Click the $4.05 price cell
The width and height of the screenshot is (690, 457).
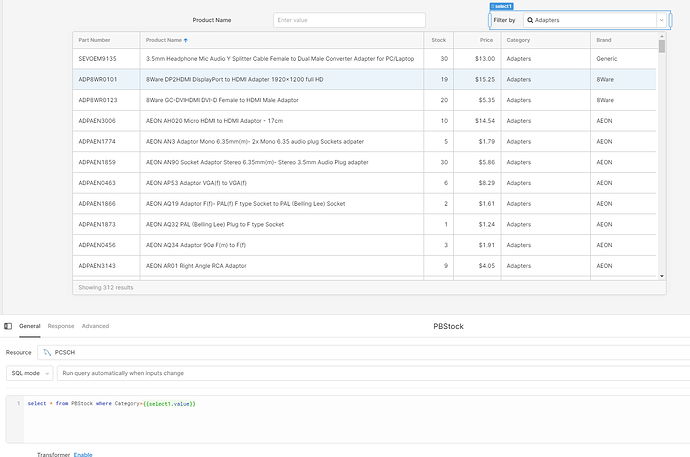click(x=477, y=266)
